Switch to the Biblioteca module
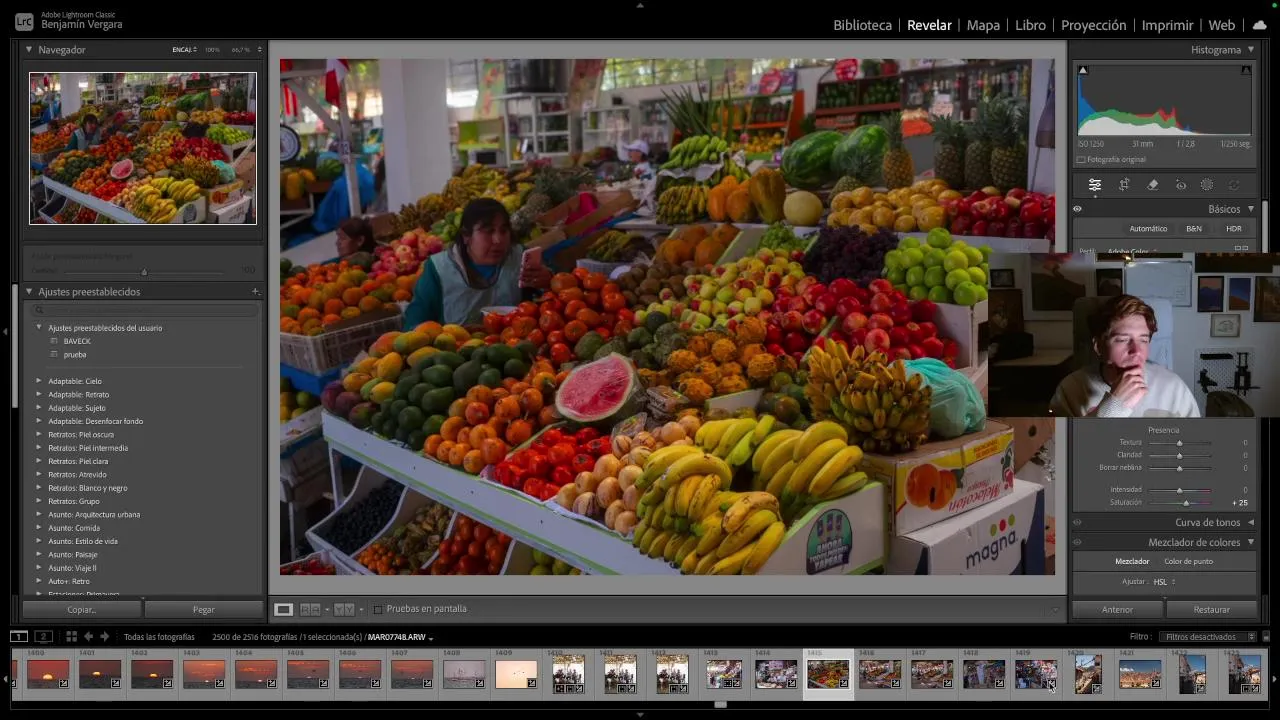This screenshot has height=720, width=1280. 862,25
